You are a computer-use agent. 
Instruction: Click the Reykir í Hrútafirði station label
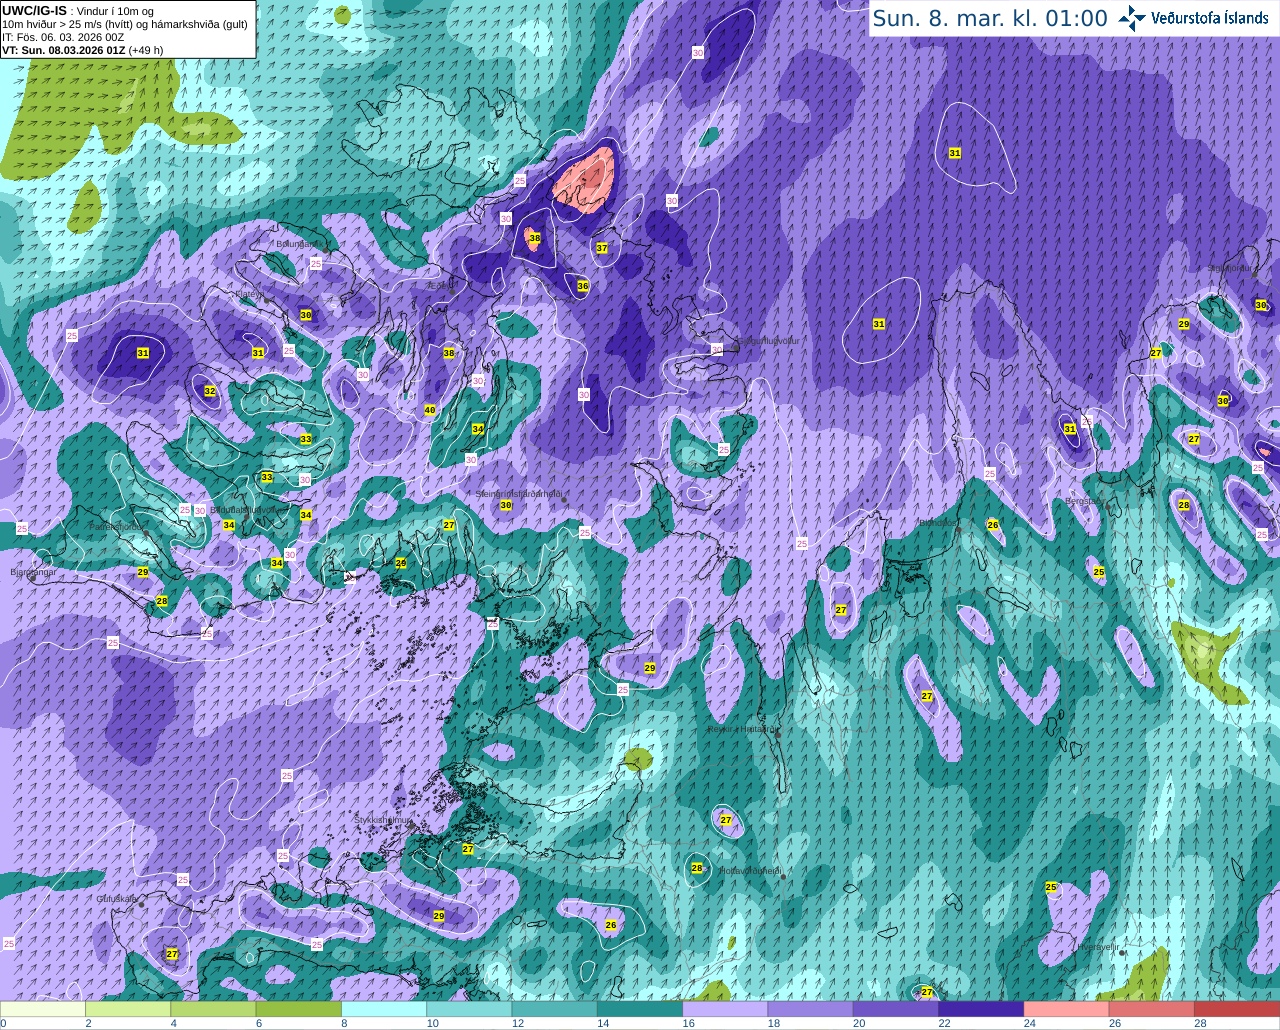pos(742,729)
